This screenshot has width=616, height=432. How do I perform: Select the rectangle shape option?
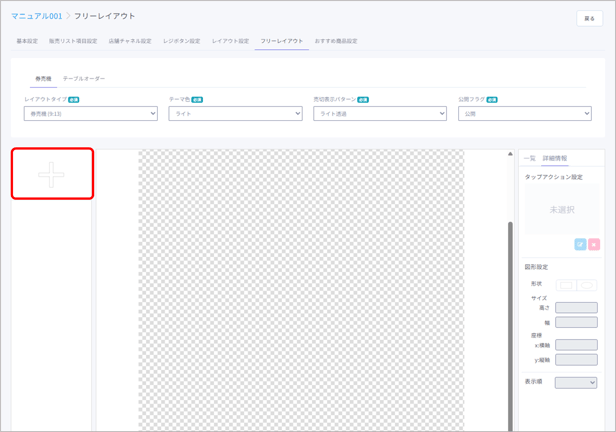pos(566,285)
